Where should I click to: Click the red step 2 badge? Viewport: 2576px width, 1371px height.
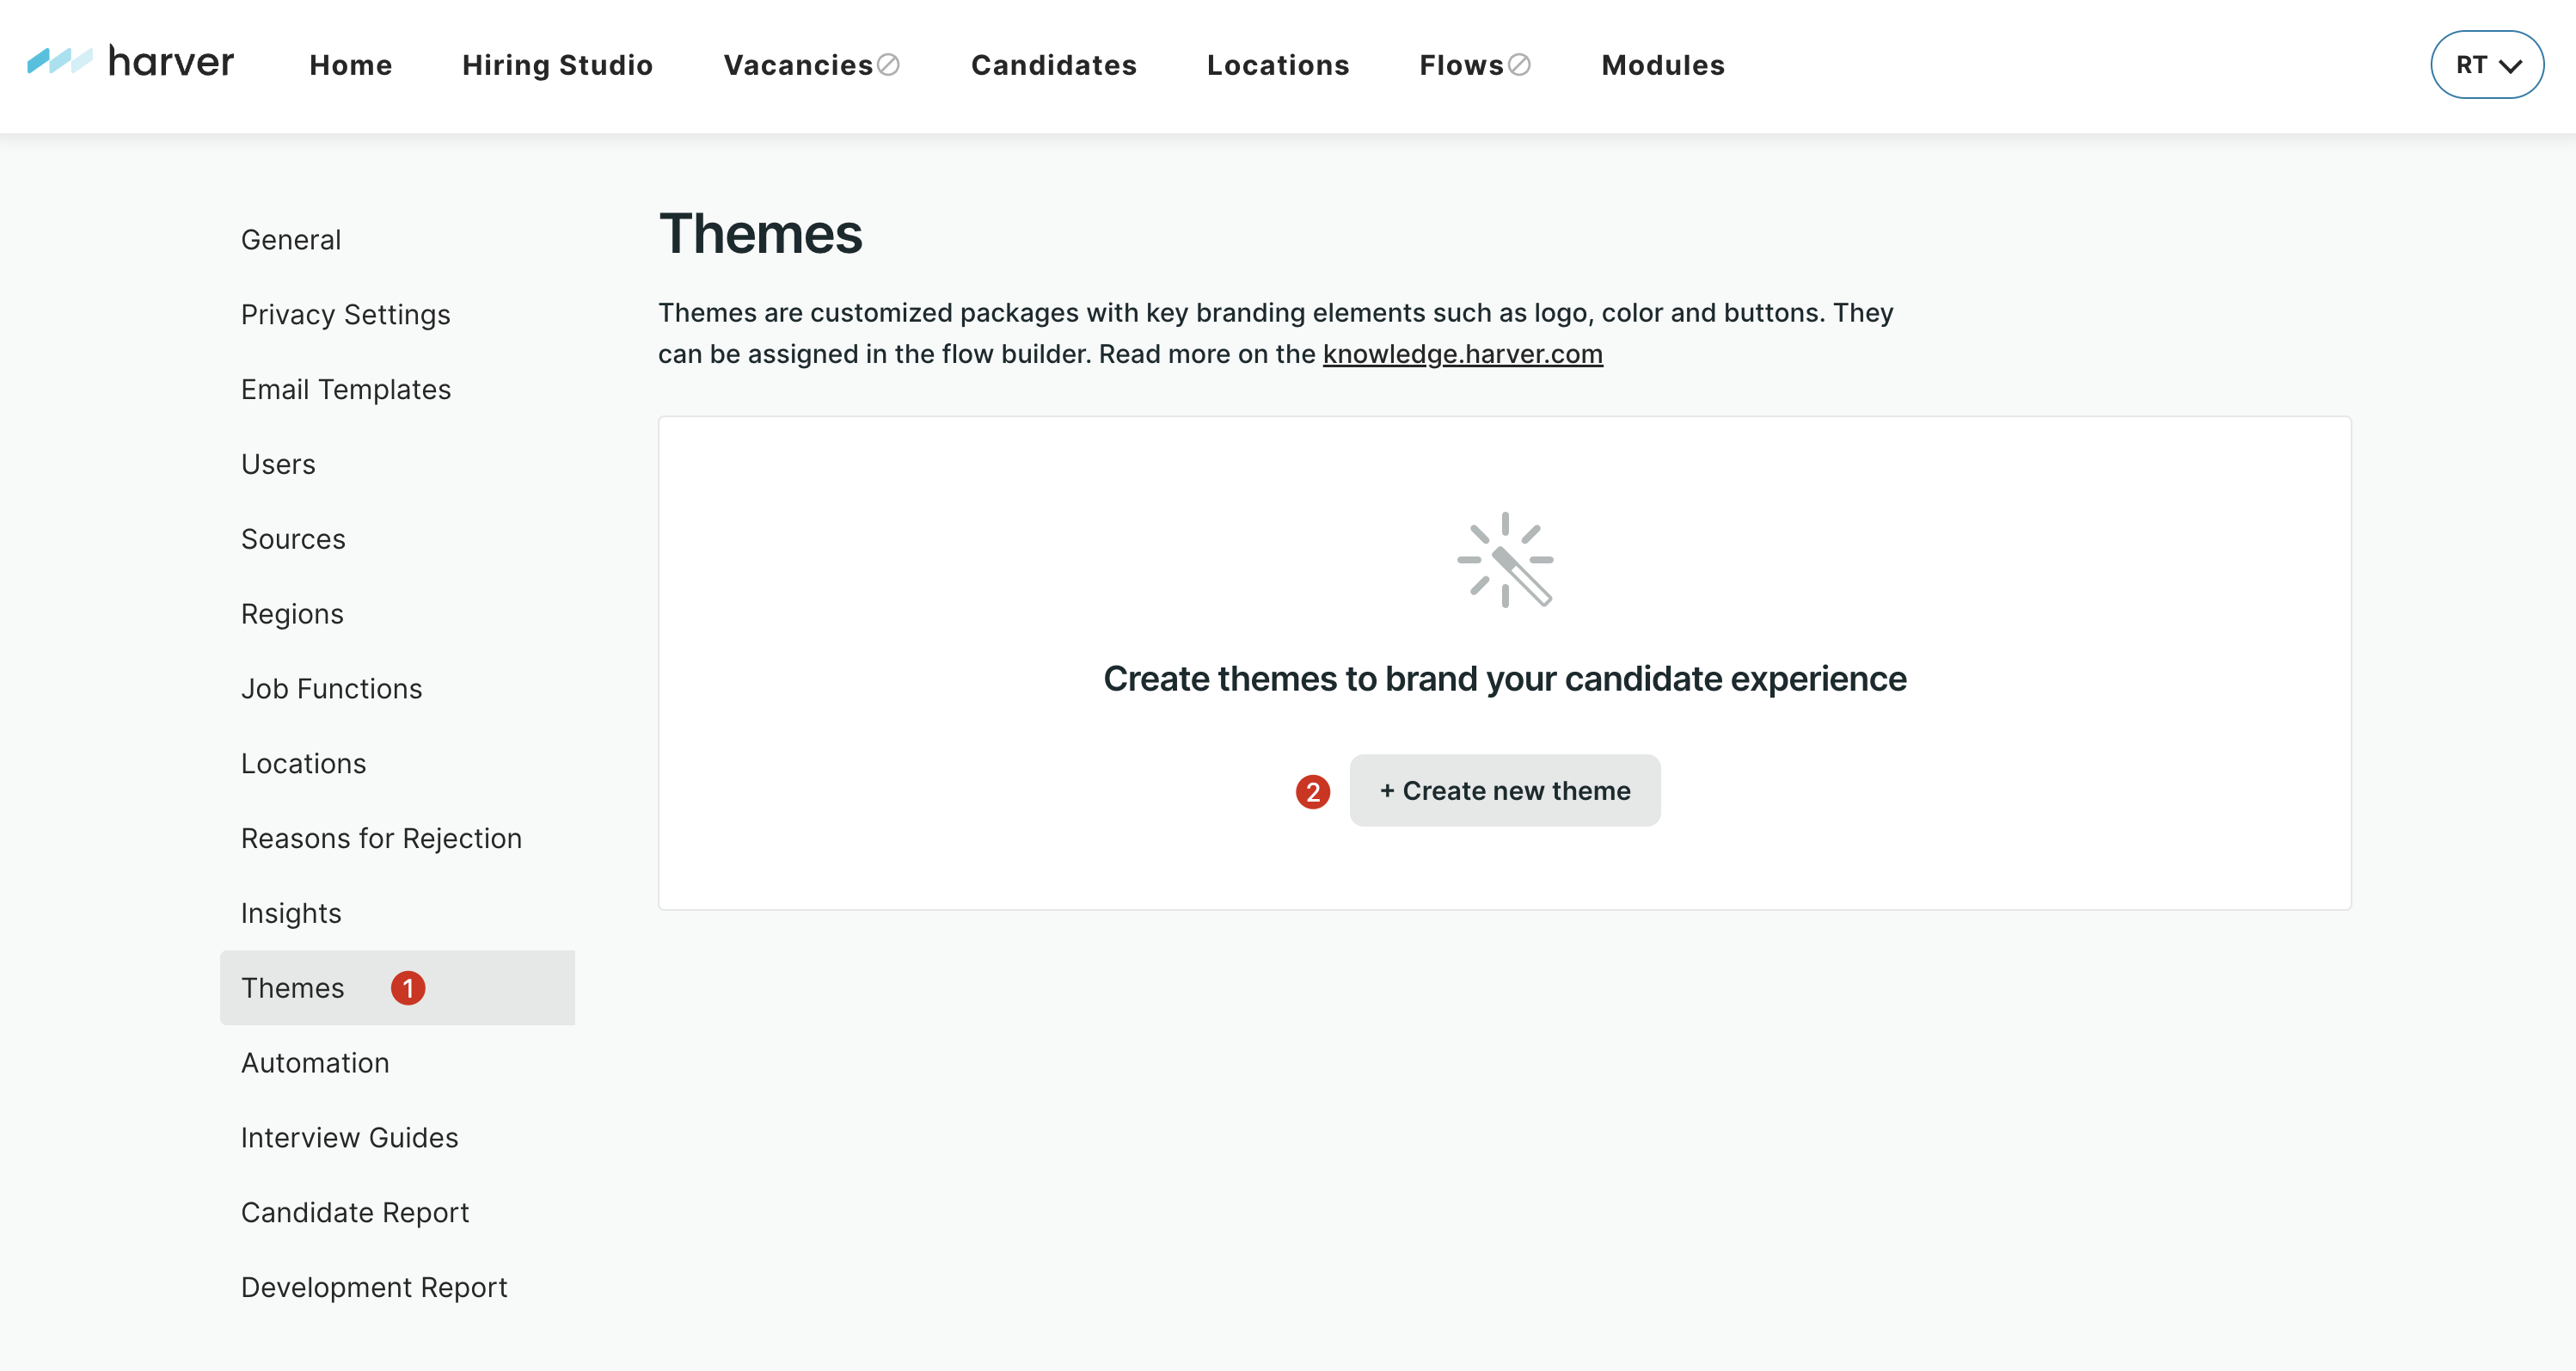point(1312,792)
